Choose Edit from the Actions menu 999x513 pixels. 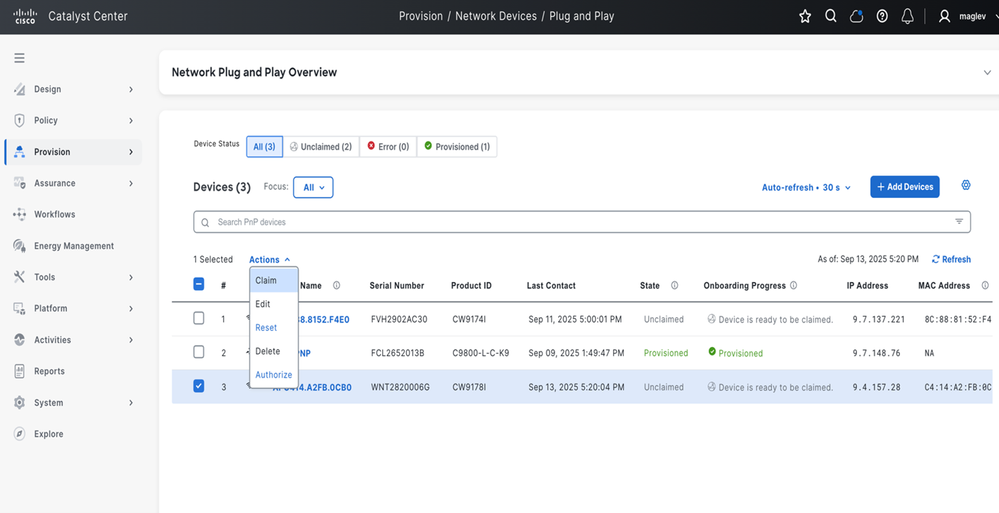[x=274, y=304]
